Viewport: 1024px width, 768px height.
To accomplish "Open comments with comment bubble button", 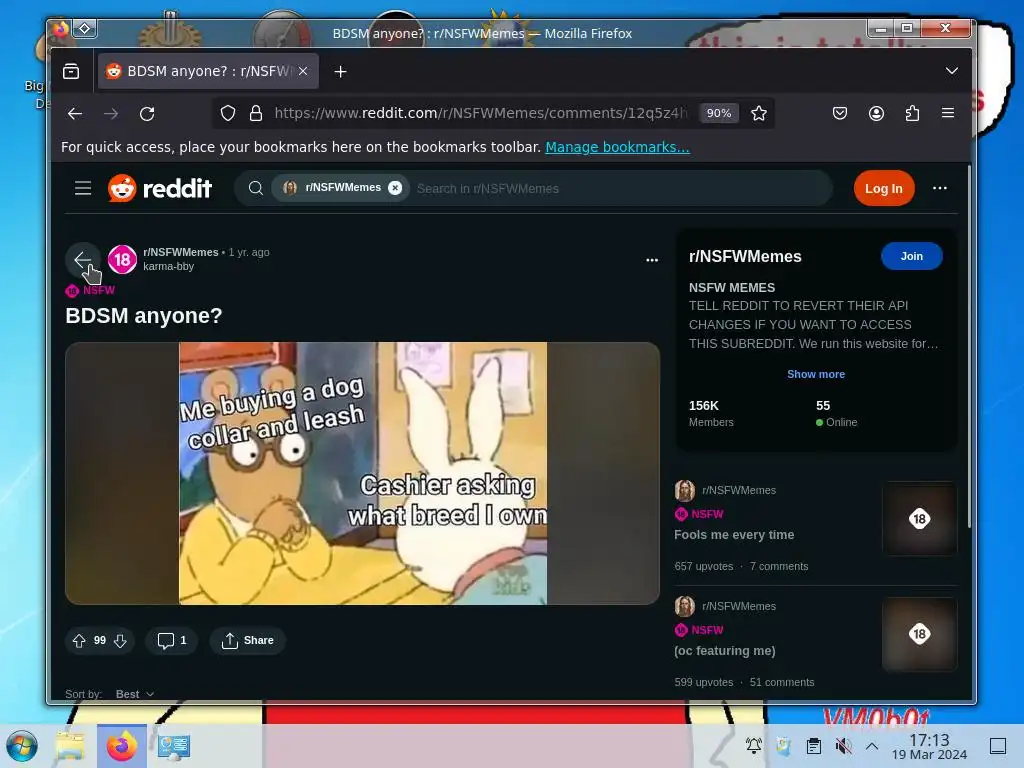I will click(x=172, y=641).
